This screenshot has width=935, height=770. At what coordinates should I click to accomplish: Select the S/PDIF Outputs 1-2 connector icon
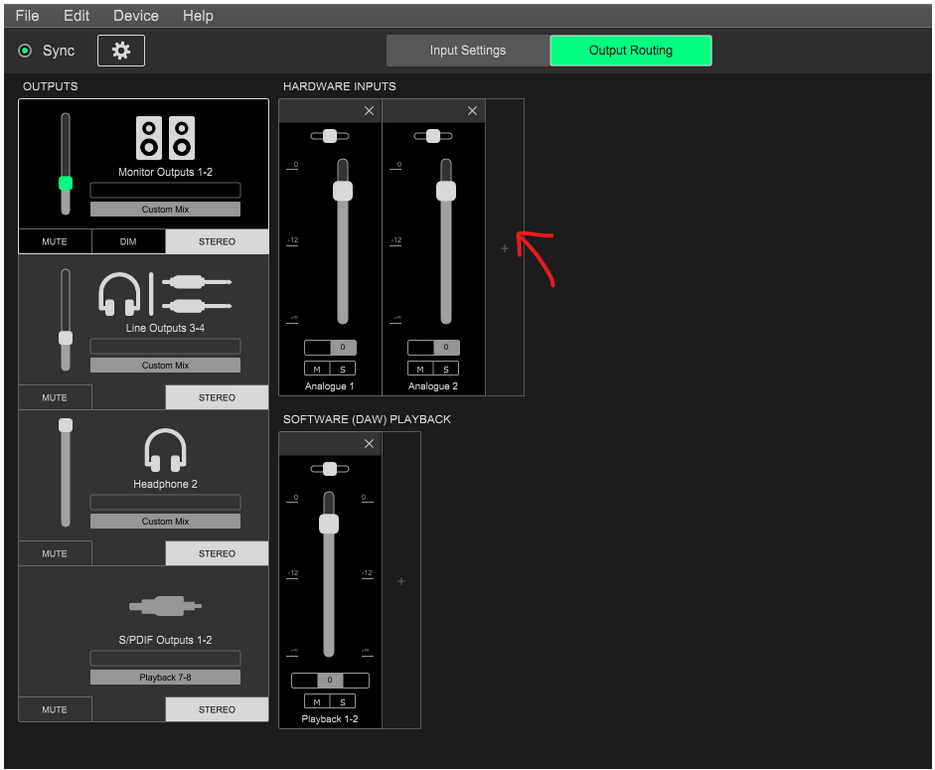tap(165, 606)
